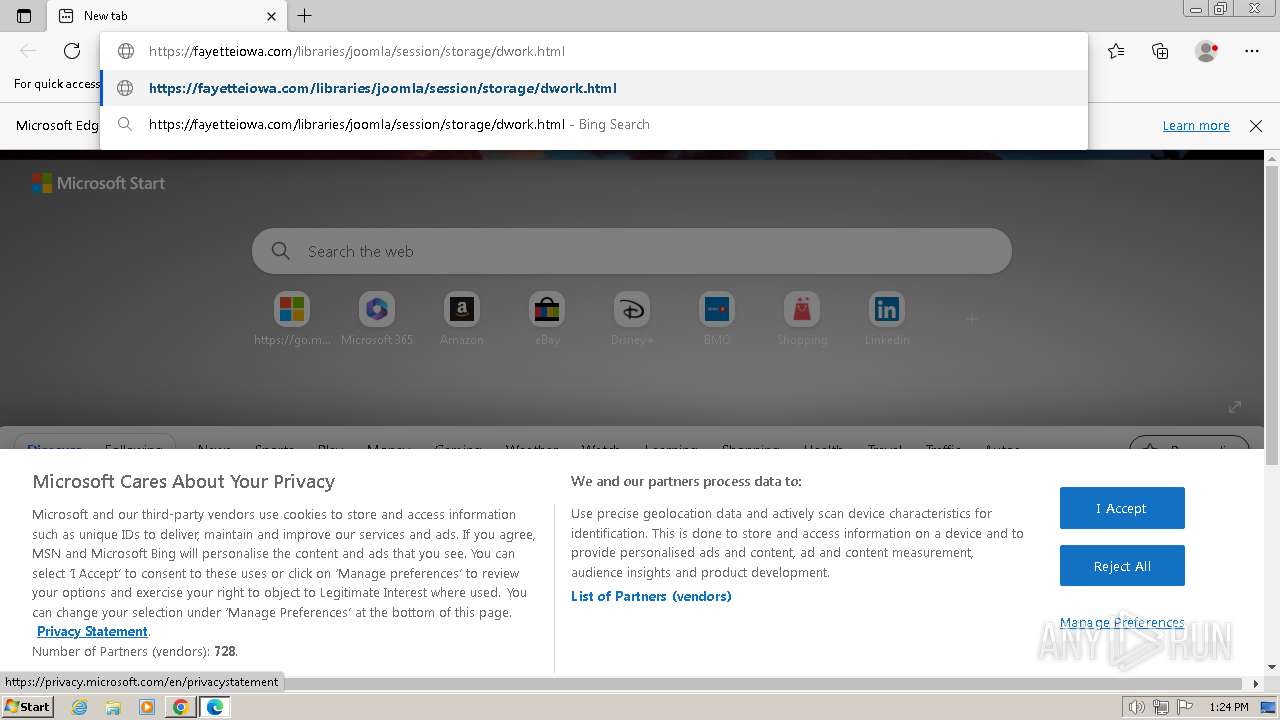The image size is (1280, 720).
Task: Open the Manage Preferences link
Action: [1122, 623]
